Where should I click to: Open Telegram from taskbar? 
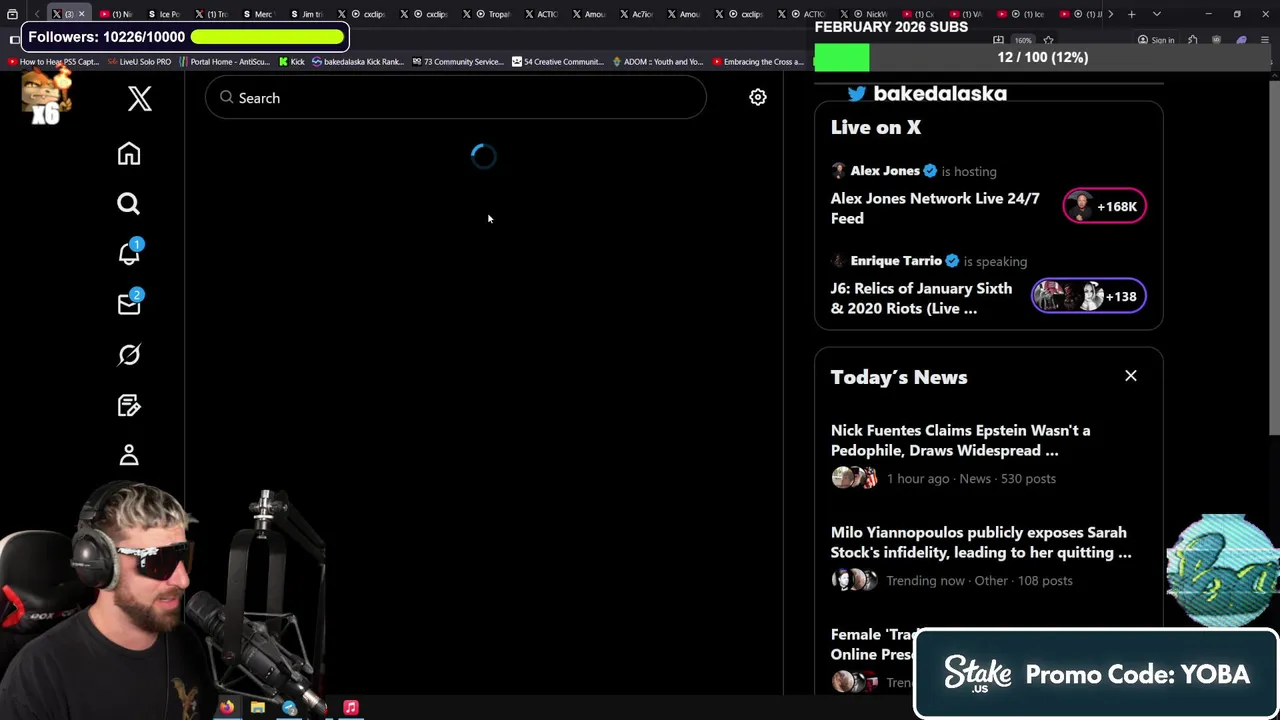point(289,707)
